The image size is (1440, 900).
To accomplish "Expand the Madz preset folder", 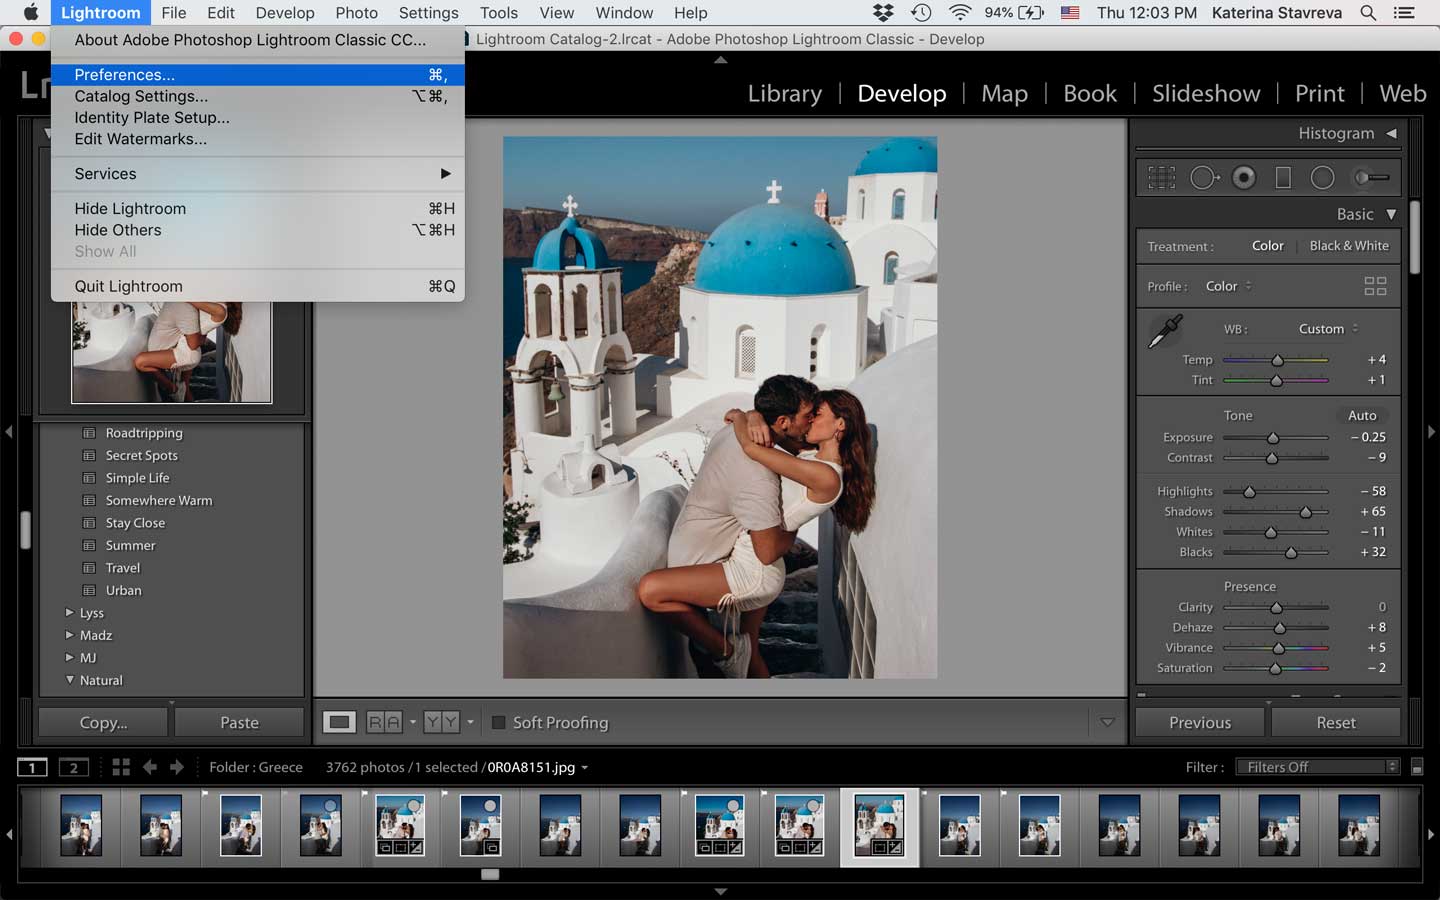I will pos(69,635).
